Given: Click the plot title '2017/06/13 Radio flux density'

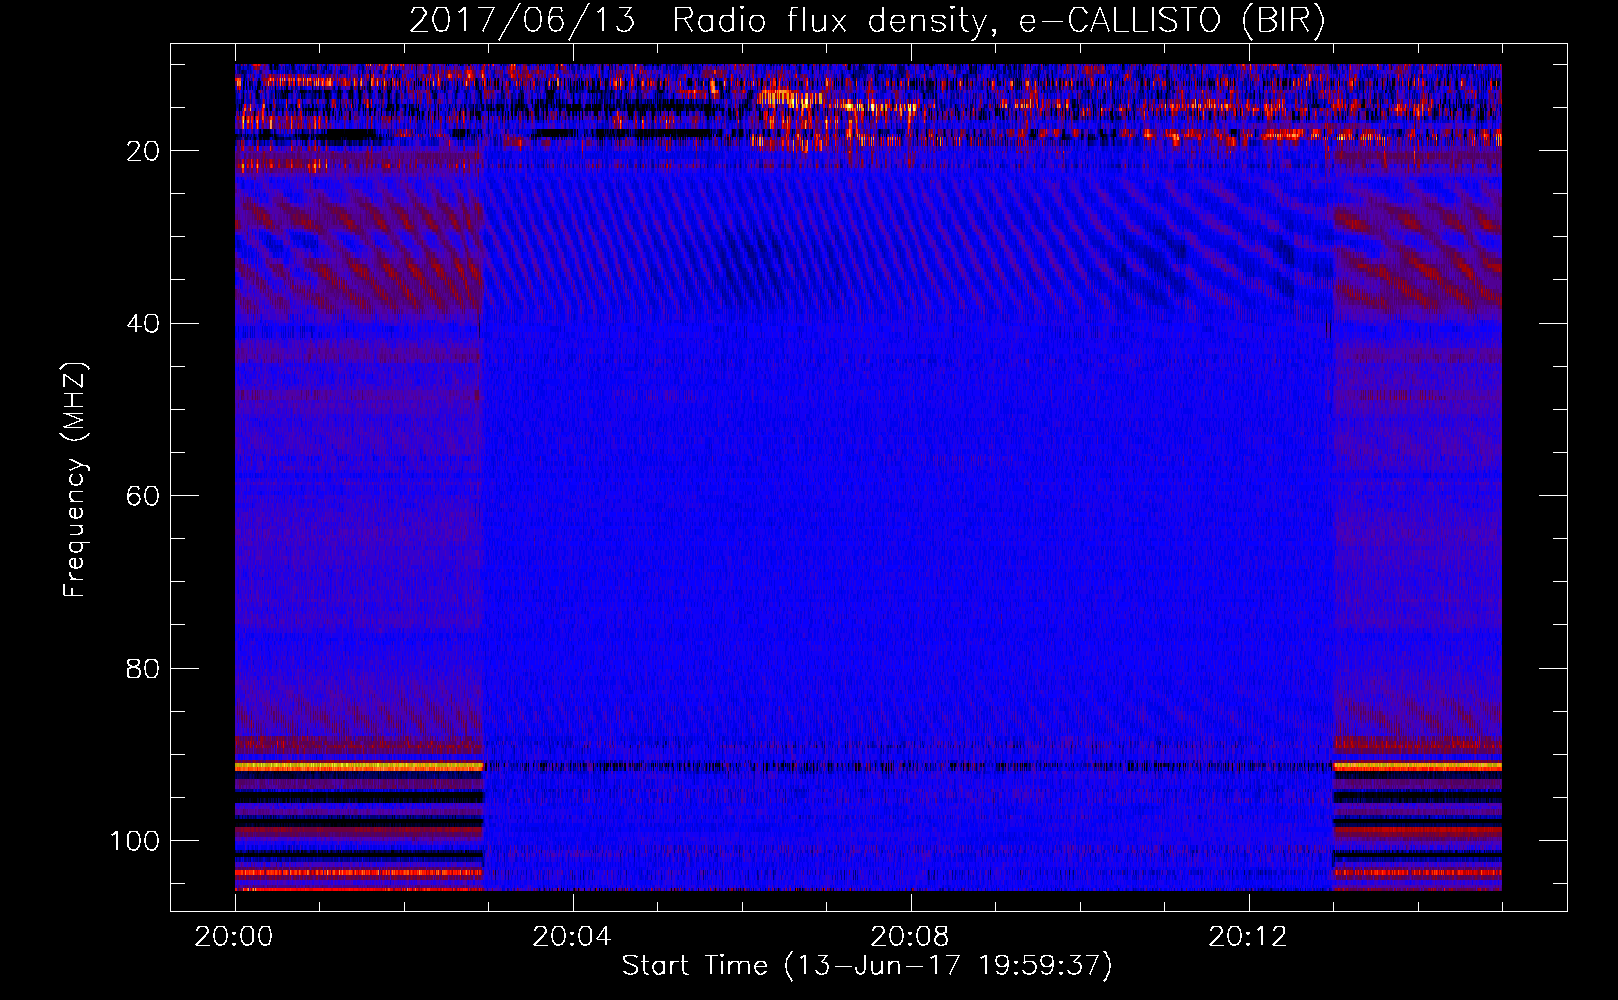Looking at the screenshot, I should [x=698, y=21].
